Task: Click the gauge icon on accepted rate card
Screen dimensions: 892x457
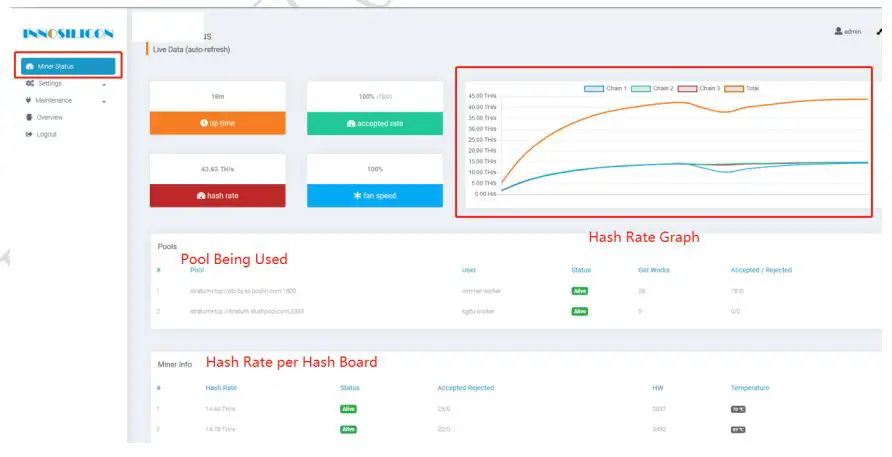Action: 351,123
